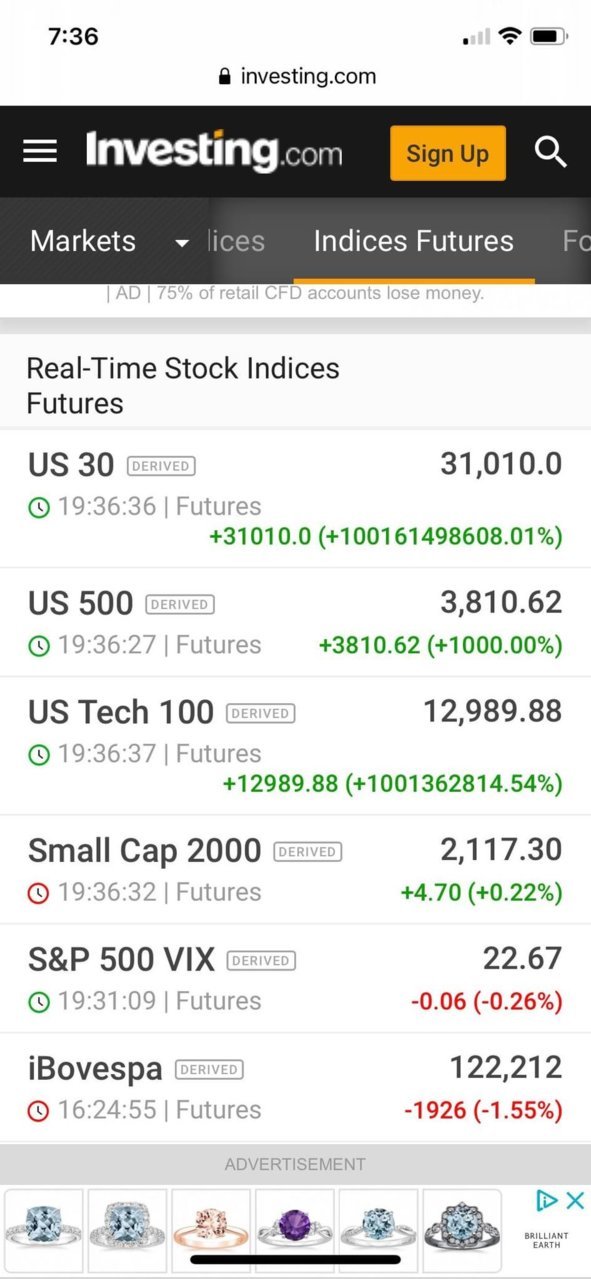
Task: Tap the lock icon in address bar
Action: click(x=224, y=77)
